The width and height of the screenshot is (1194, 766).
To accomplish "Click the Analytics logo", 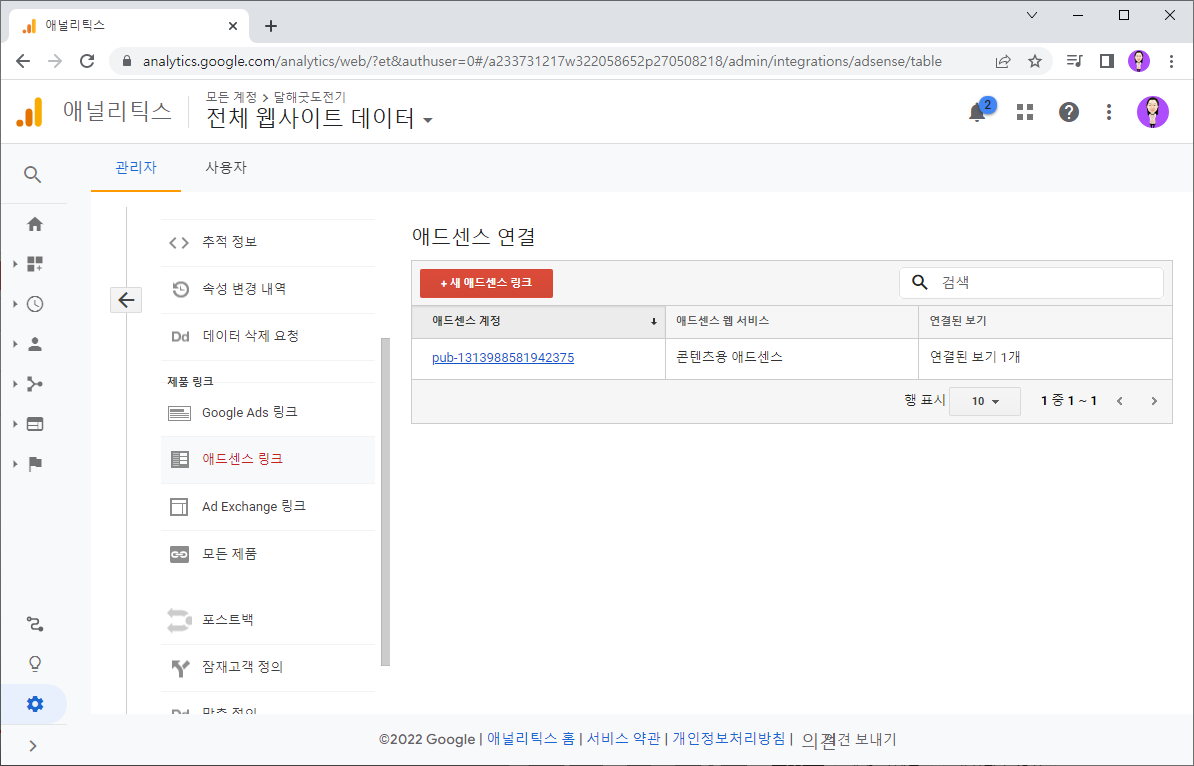I will 30,112.
